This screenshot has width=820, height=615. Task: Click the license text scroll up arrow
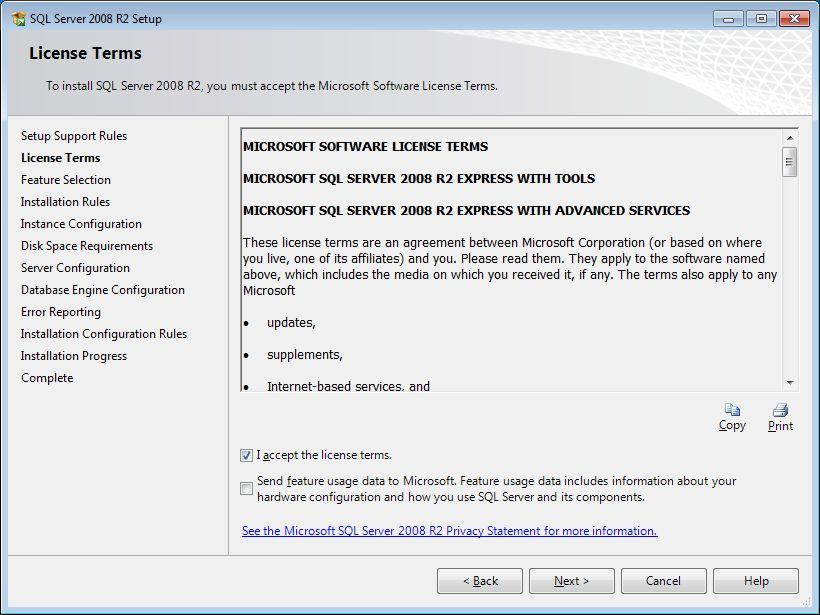point(790,138)
